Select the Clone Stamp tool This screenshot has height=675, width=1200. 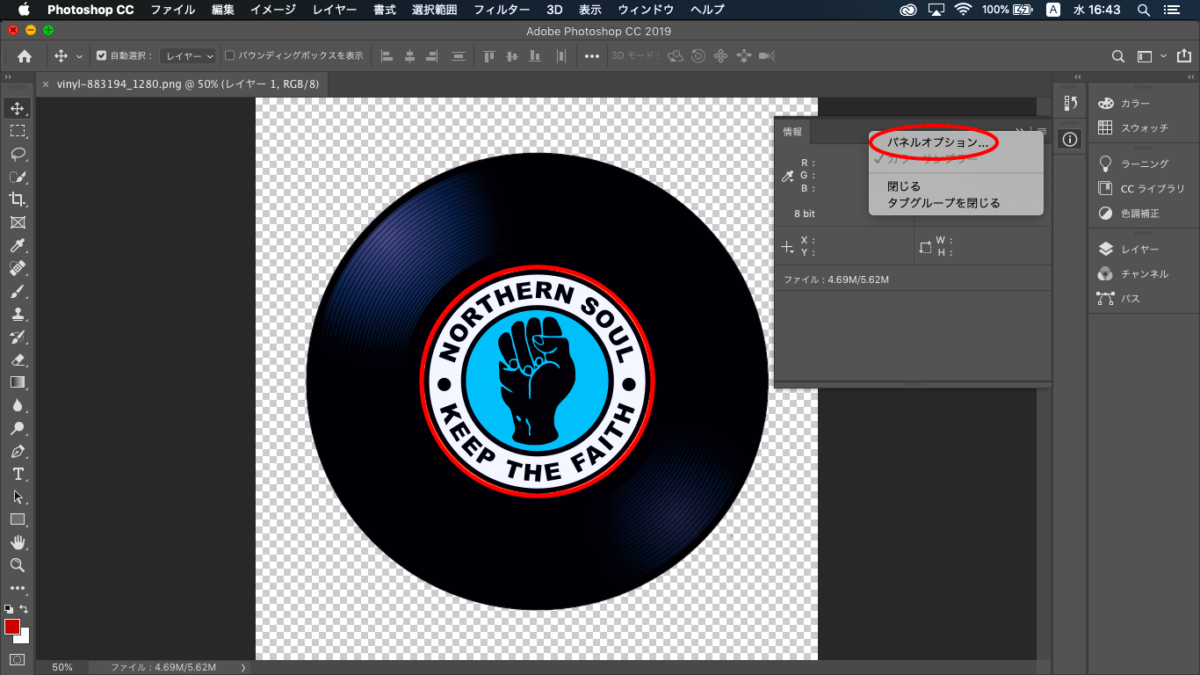point(18,314)
